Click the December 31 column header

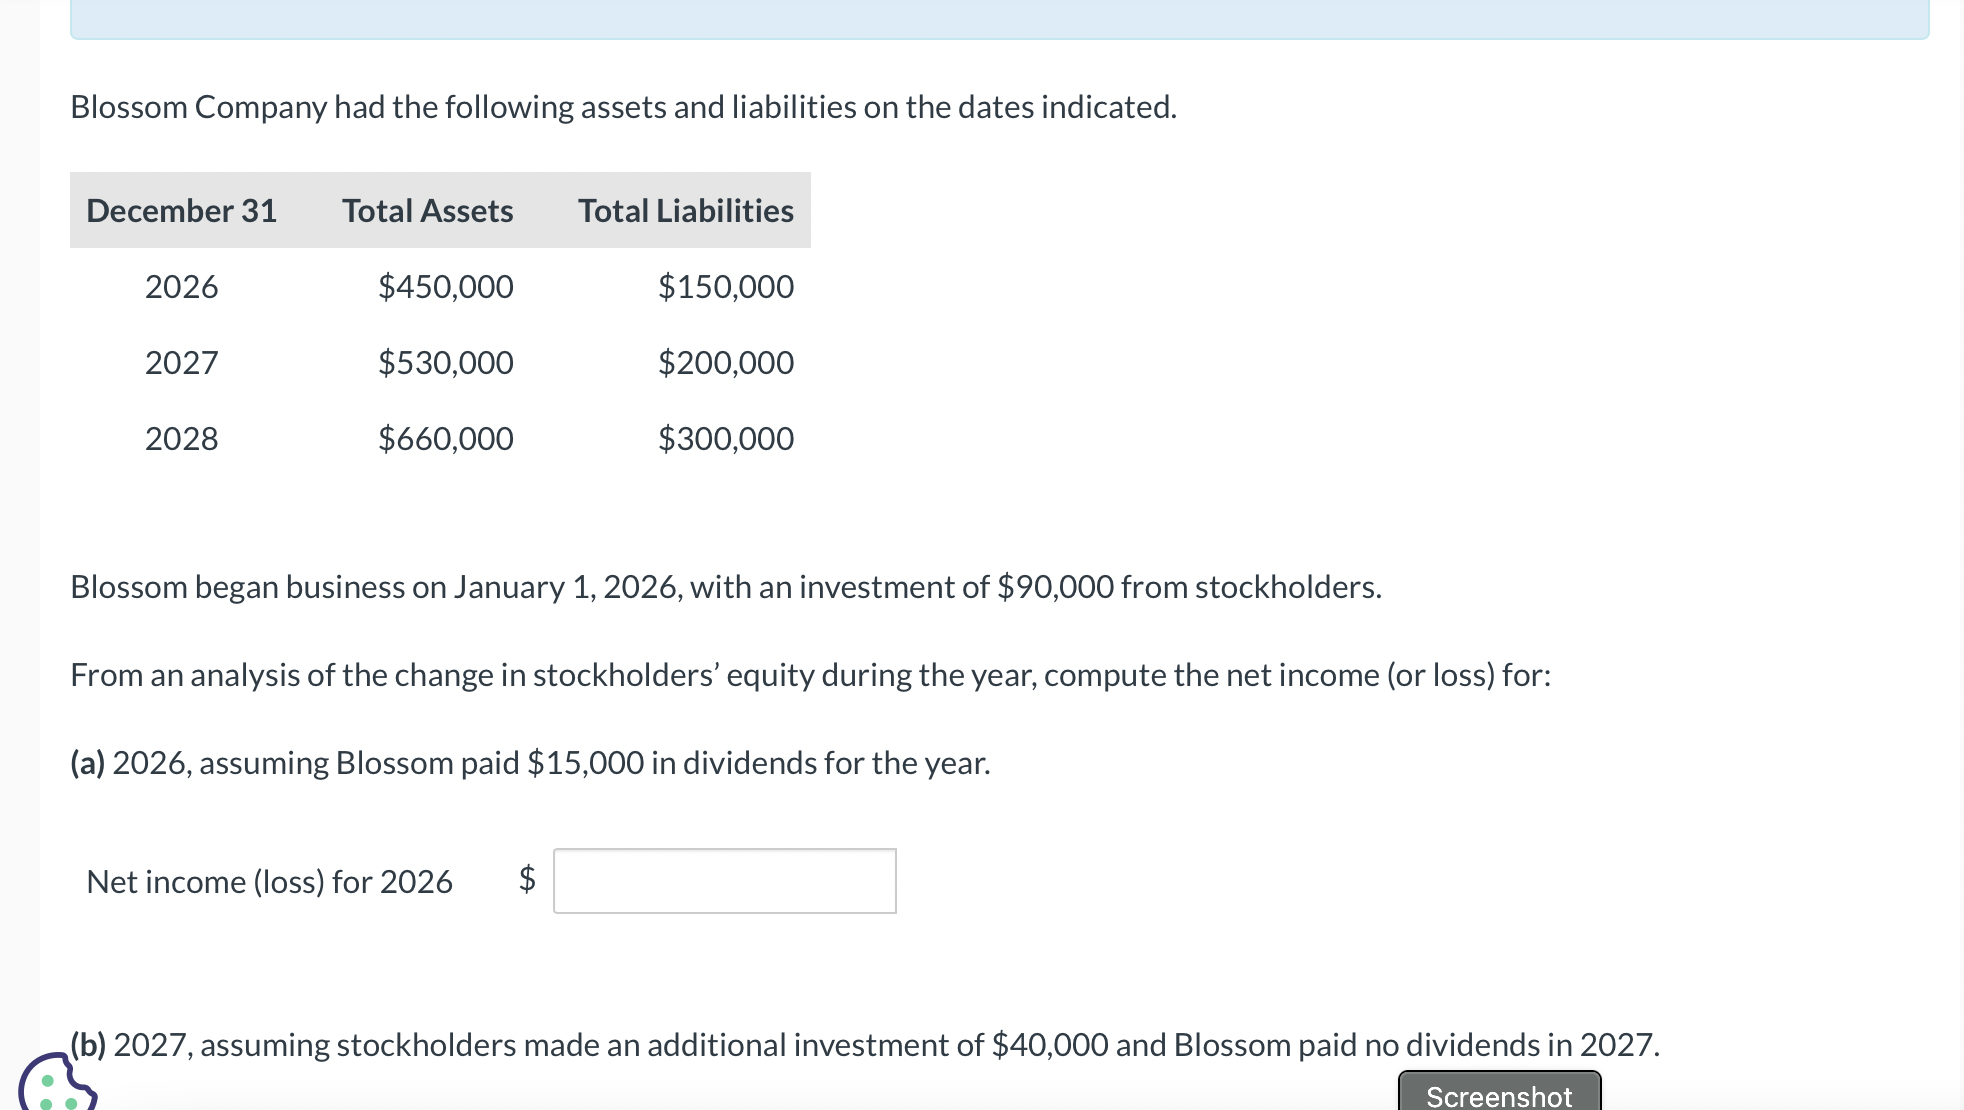[181, 211]
